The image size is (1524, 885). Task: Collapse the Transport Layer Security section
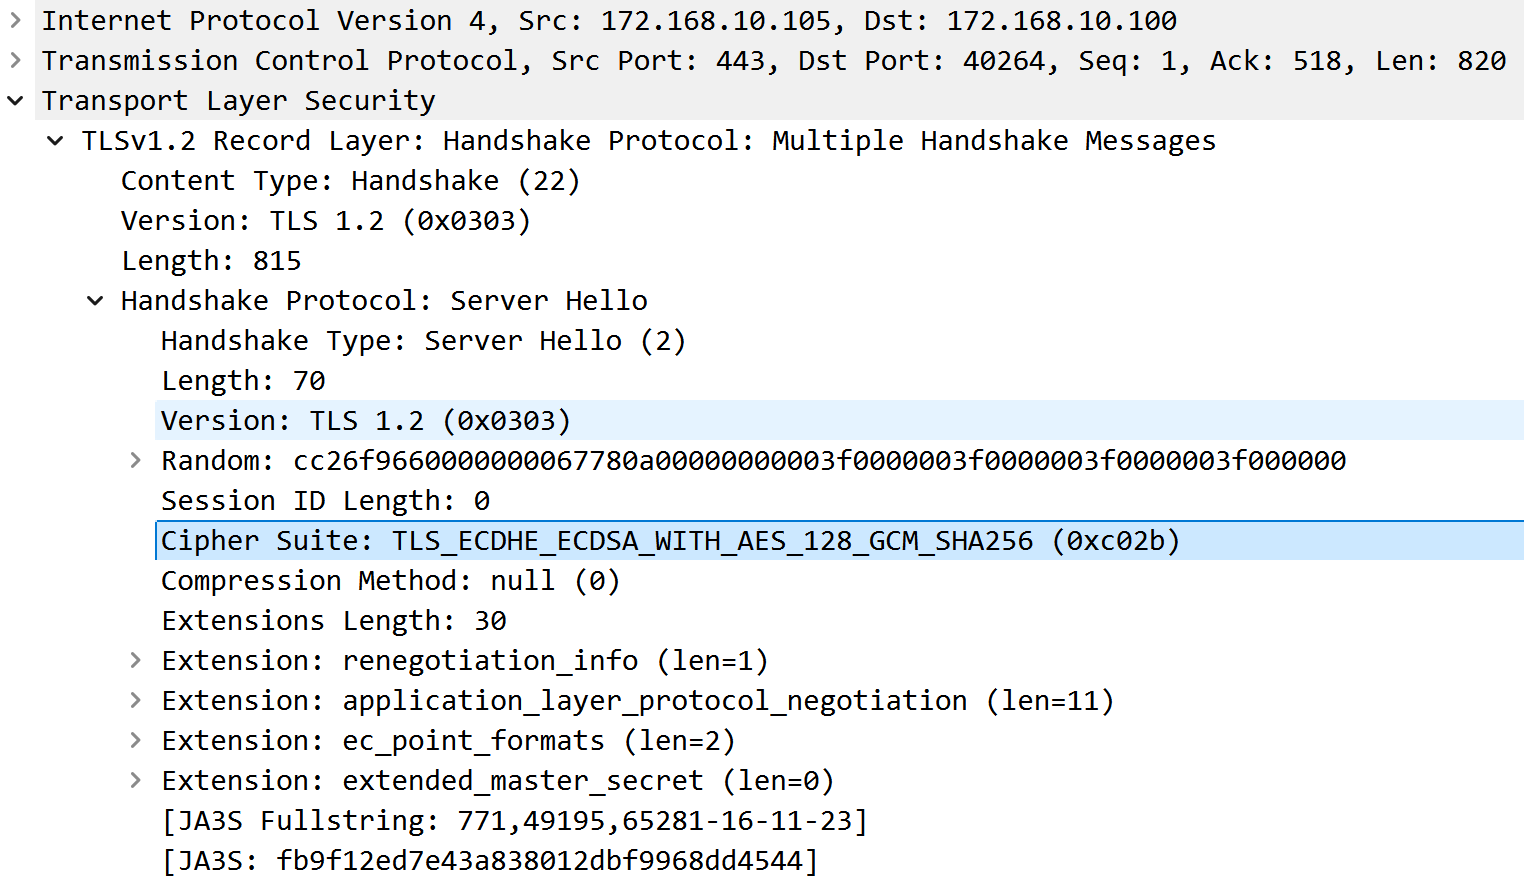(15, 100)
